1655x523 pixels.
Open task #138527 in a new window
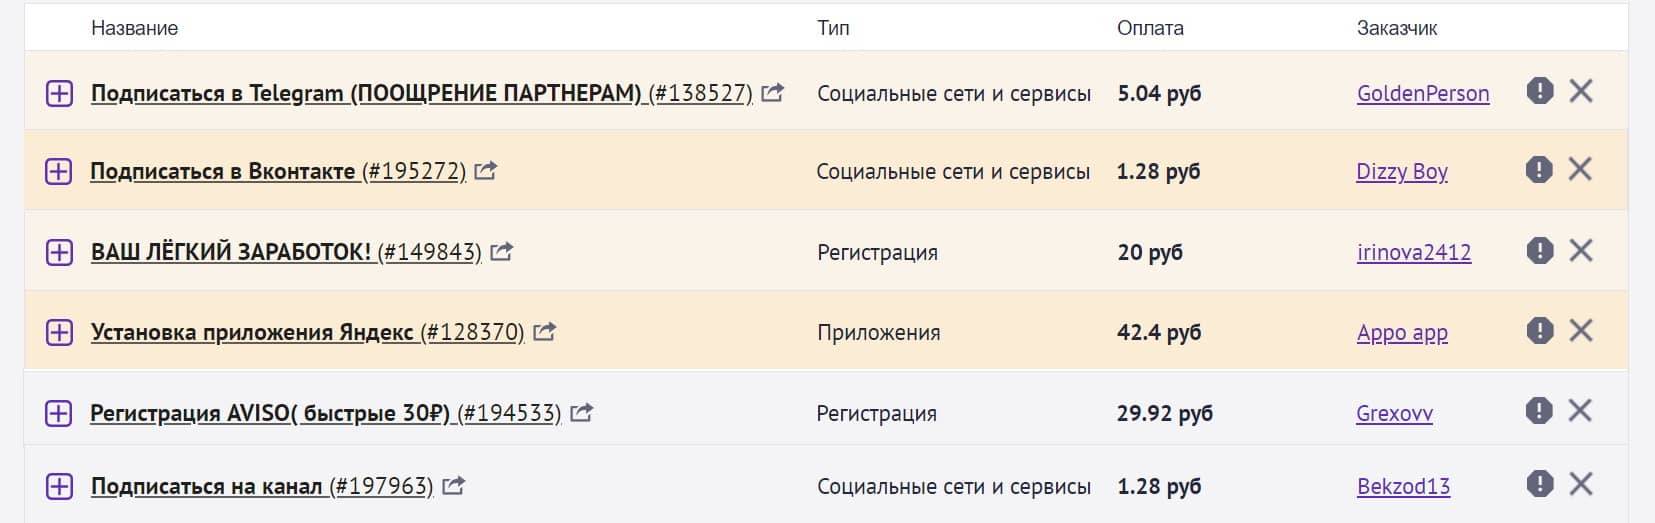coord(772,93)
